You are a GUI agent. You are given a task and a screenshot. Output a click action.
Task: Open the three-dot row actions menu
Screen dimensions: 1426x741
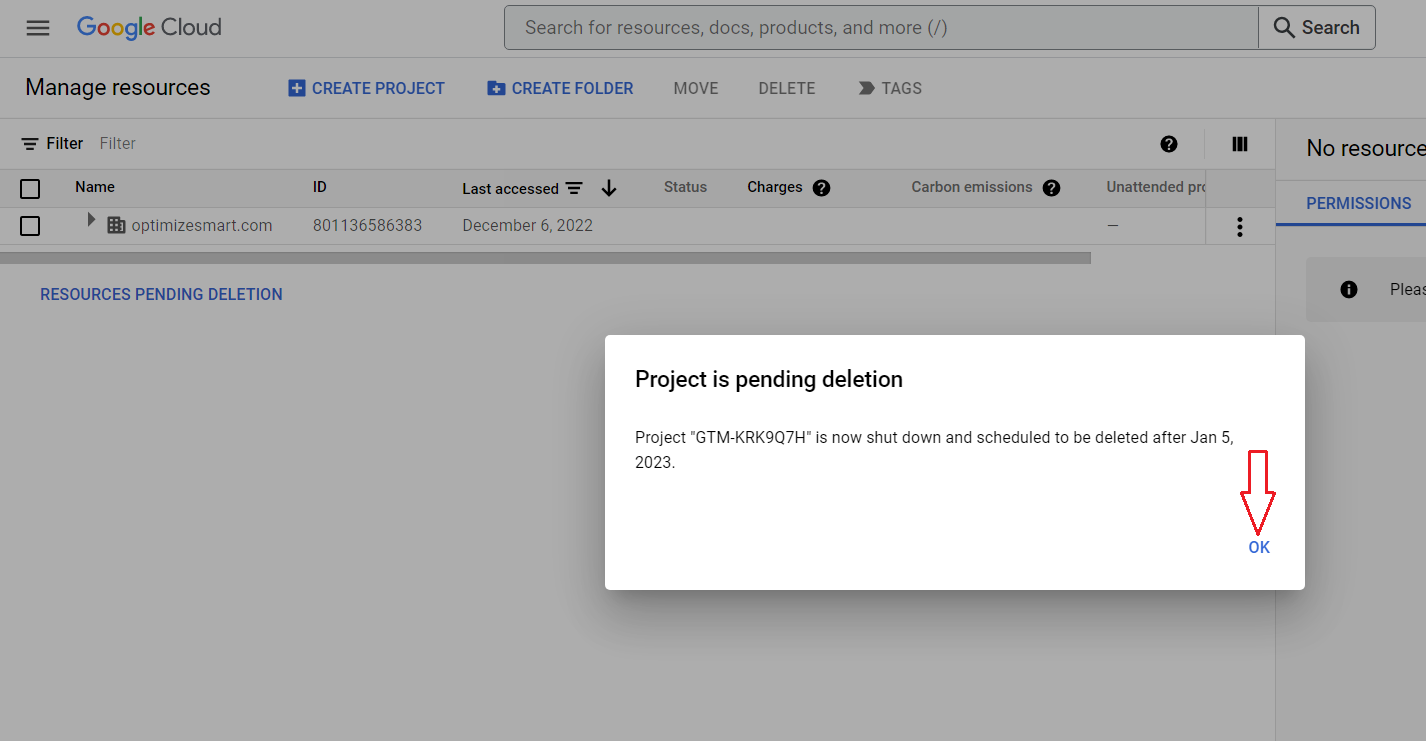click(x=1240, y=227)
